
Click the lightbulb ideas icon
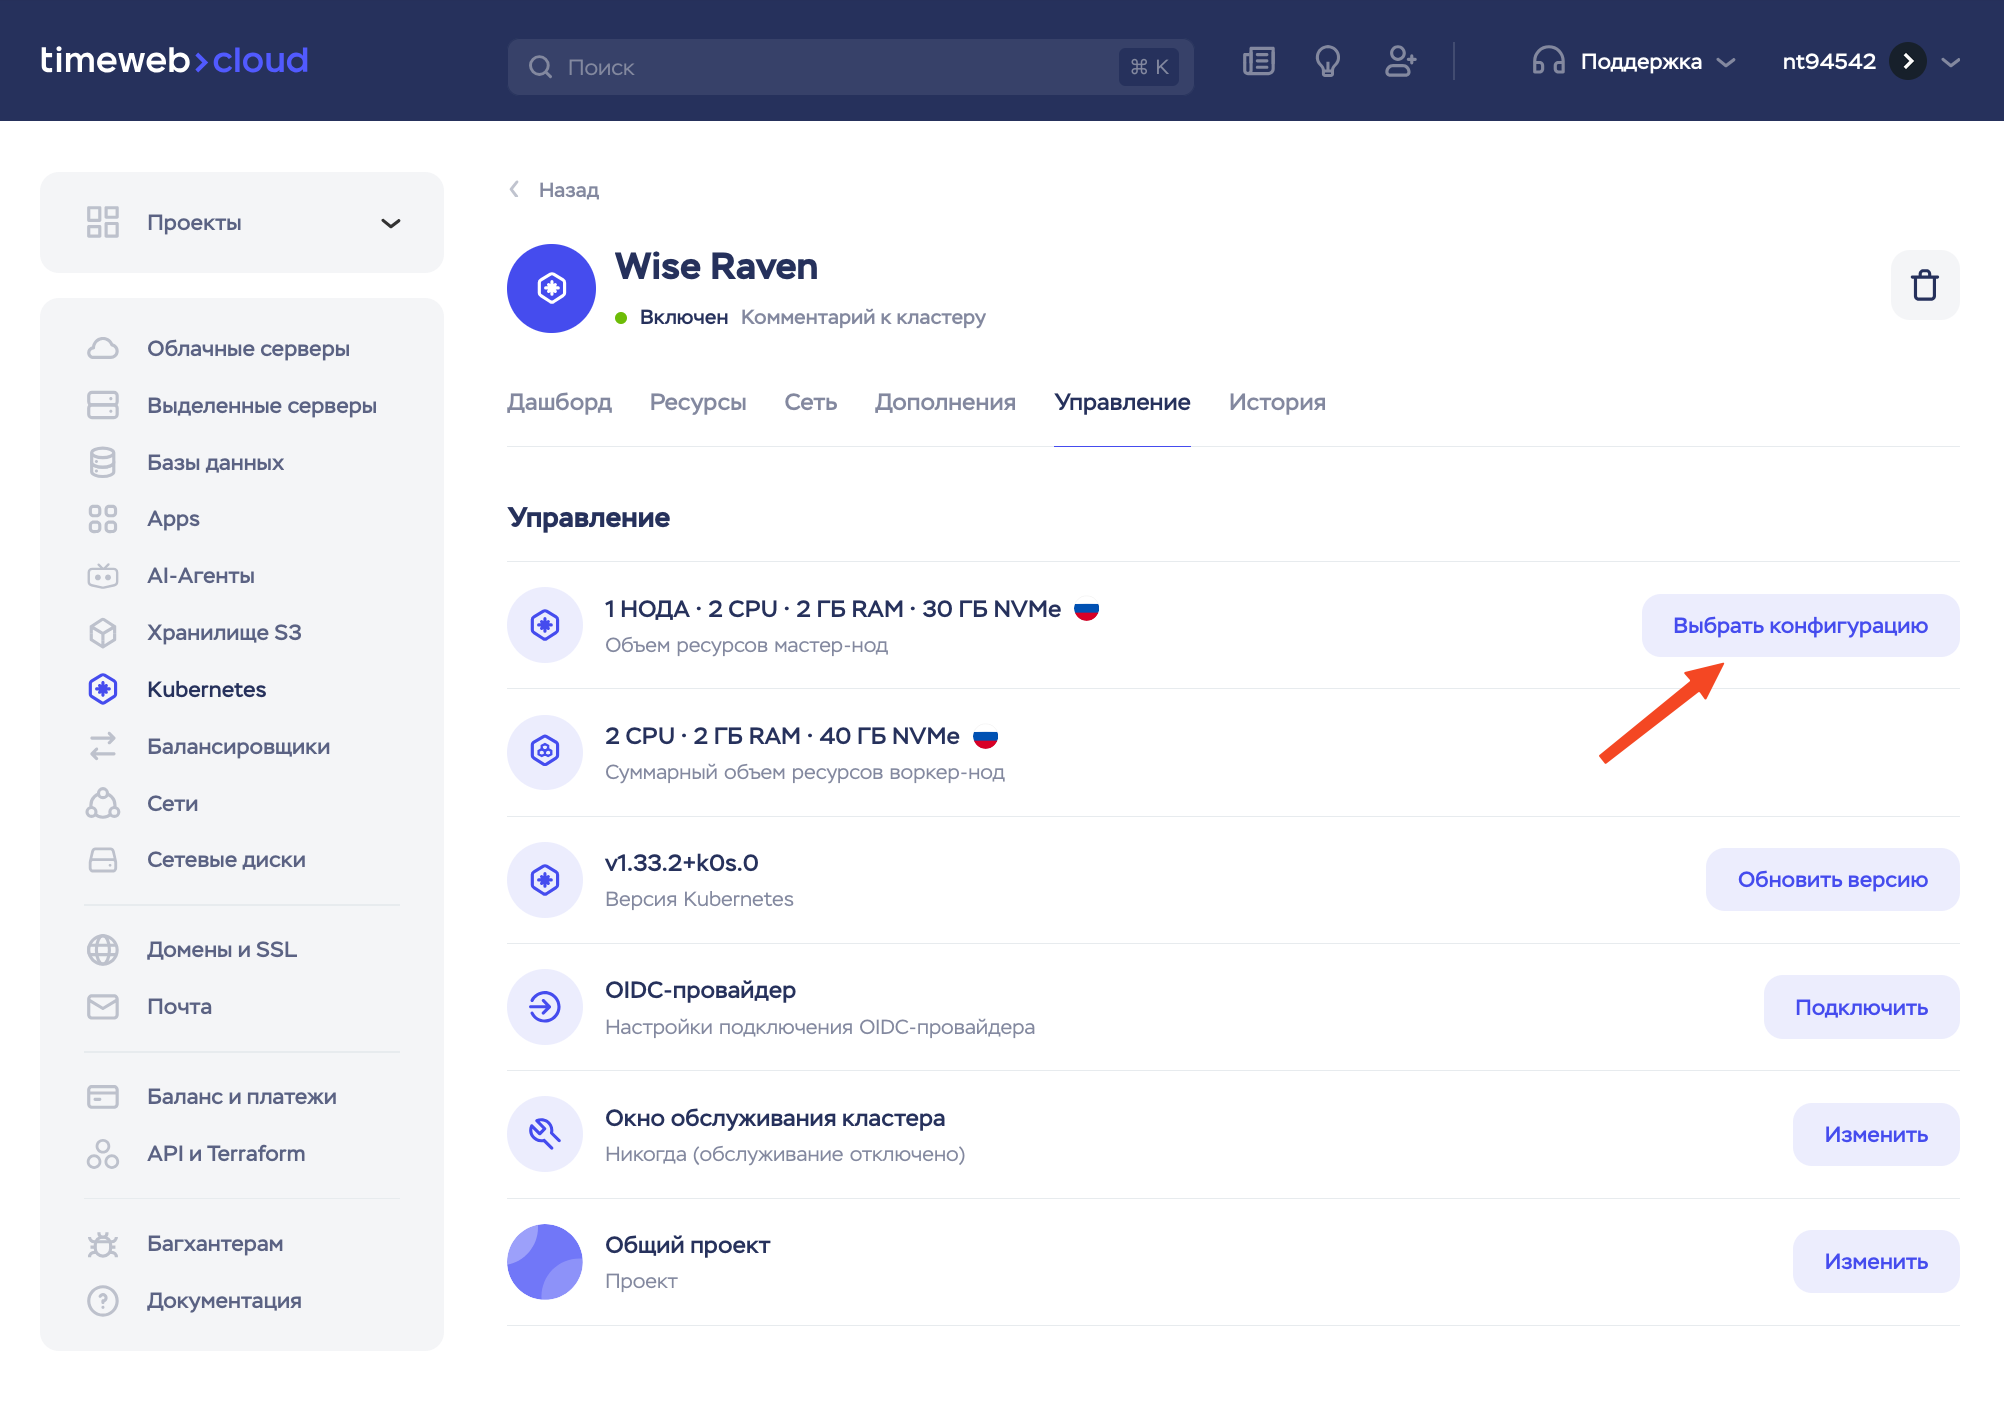coord(1327,62)
